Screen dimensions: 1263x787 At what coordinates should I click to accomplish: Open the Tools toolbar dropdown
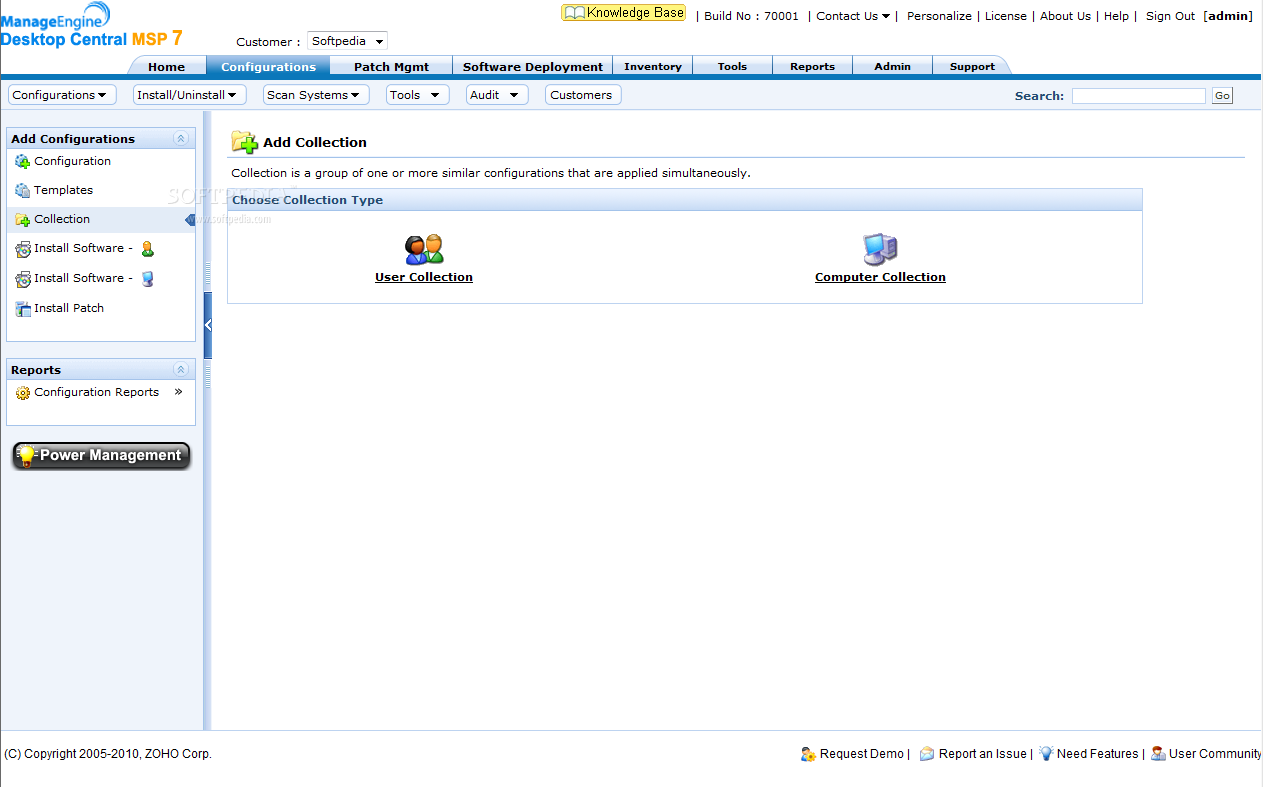coord(418,95)
